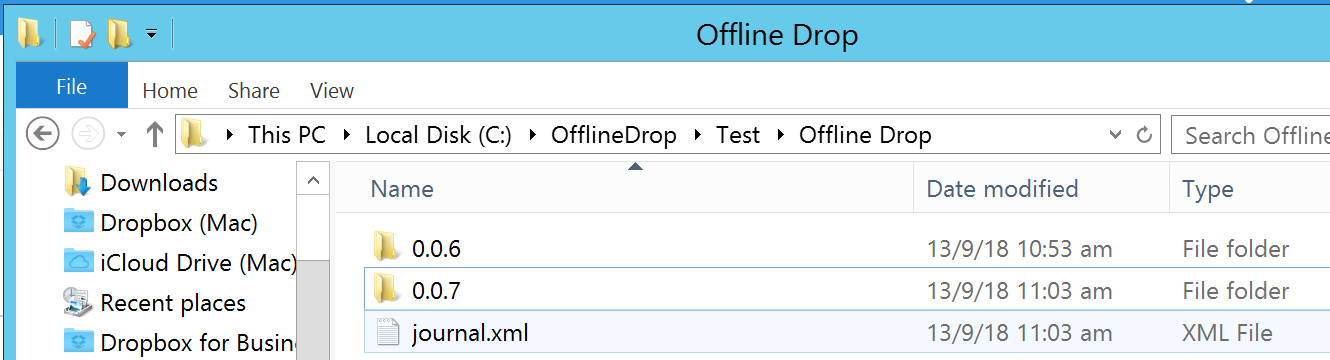The width and height of the screenshot is (1330, 360).
Task: Click the XML File type cell
Action: [1227, 333]
